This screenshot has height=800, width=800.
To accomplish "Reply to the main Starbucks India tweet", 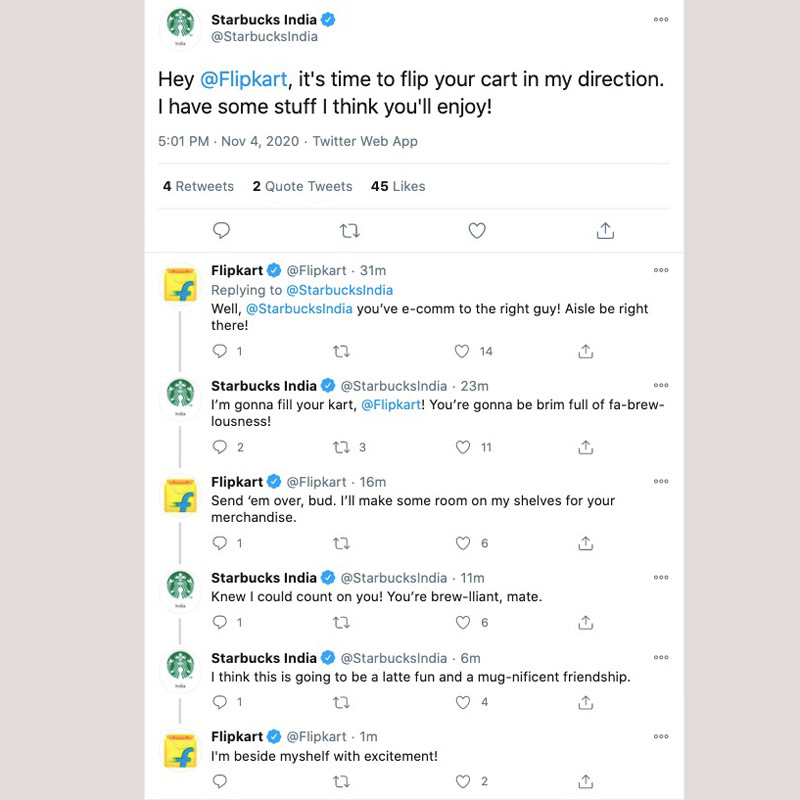I will coord(222,231).
